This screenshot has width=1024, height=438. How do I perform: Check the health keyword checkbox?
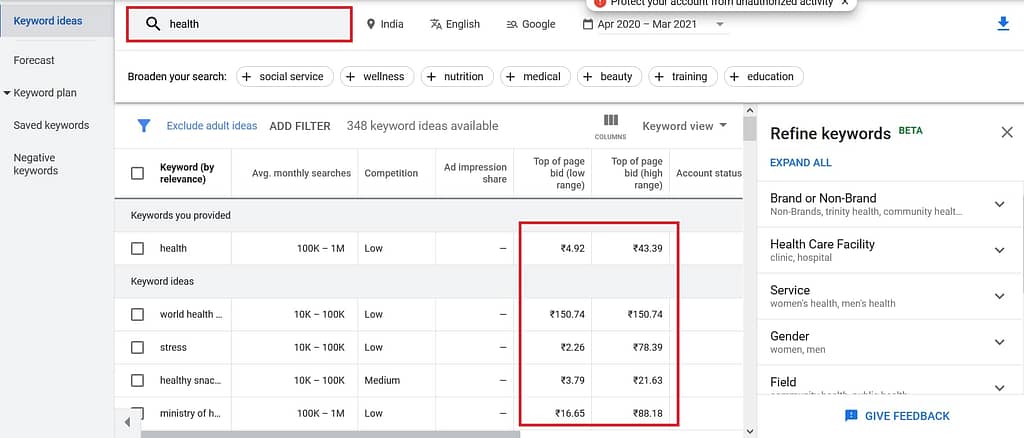point(137,248)
